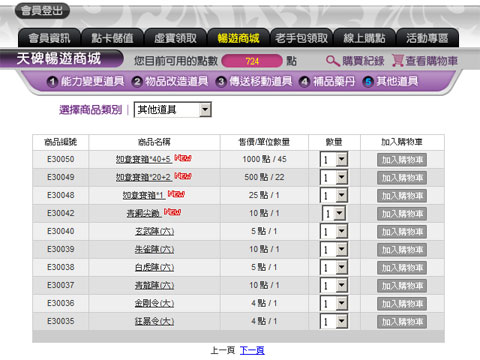The height and width of the screenshot is (360, 480).
Task: Select category number 1 ability items
Action: coord(86,81)
